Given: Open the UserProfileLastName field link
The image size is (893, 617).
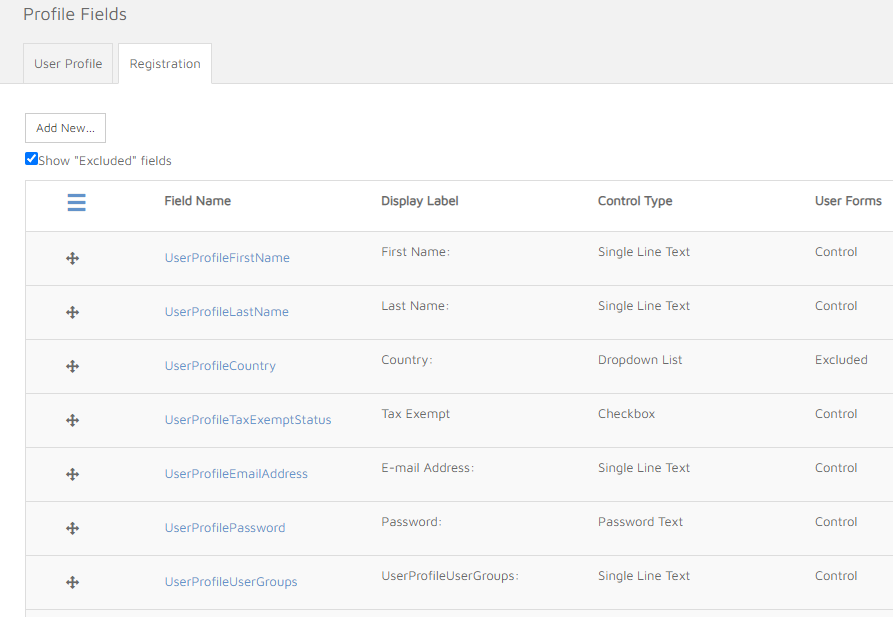Looking at the screenshot, I should (226, 312).
